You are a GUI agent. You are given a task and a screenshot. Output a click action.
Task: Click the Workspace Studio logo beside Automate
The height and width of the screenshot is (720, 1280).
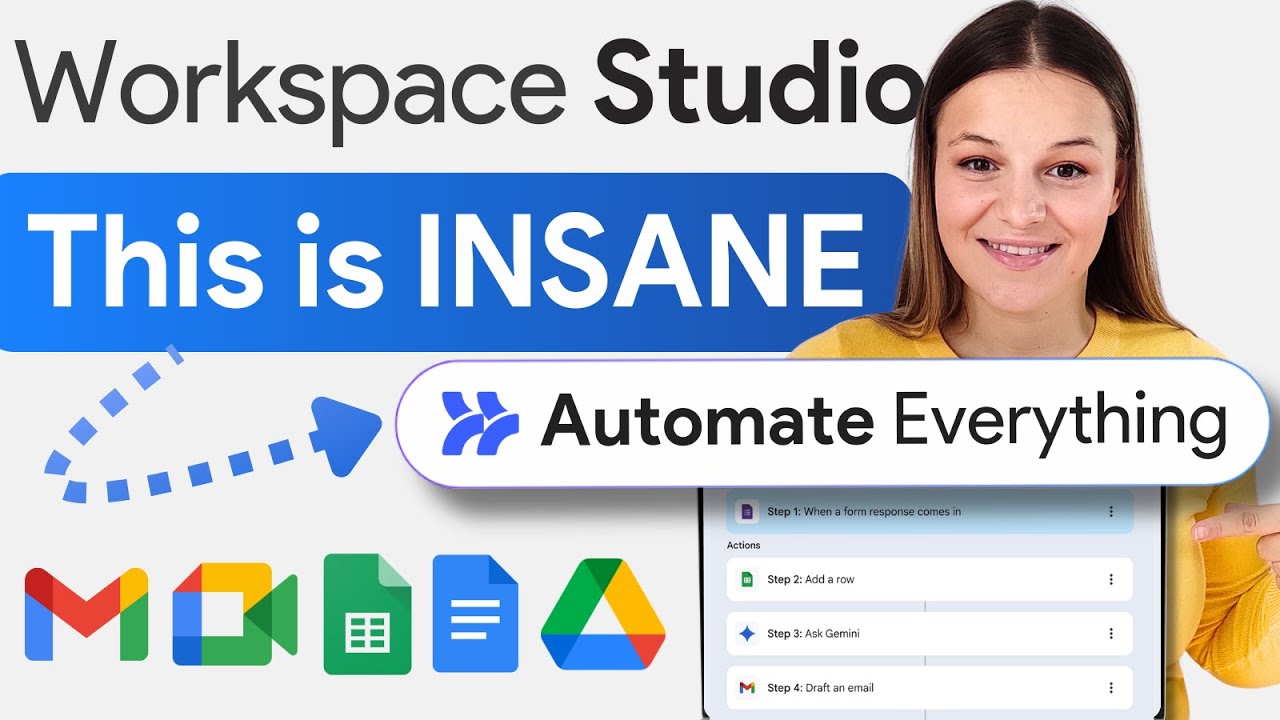[480, 423]
